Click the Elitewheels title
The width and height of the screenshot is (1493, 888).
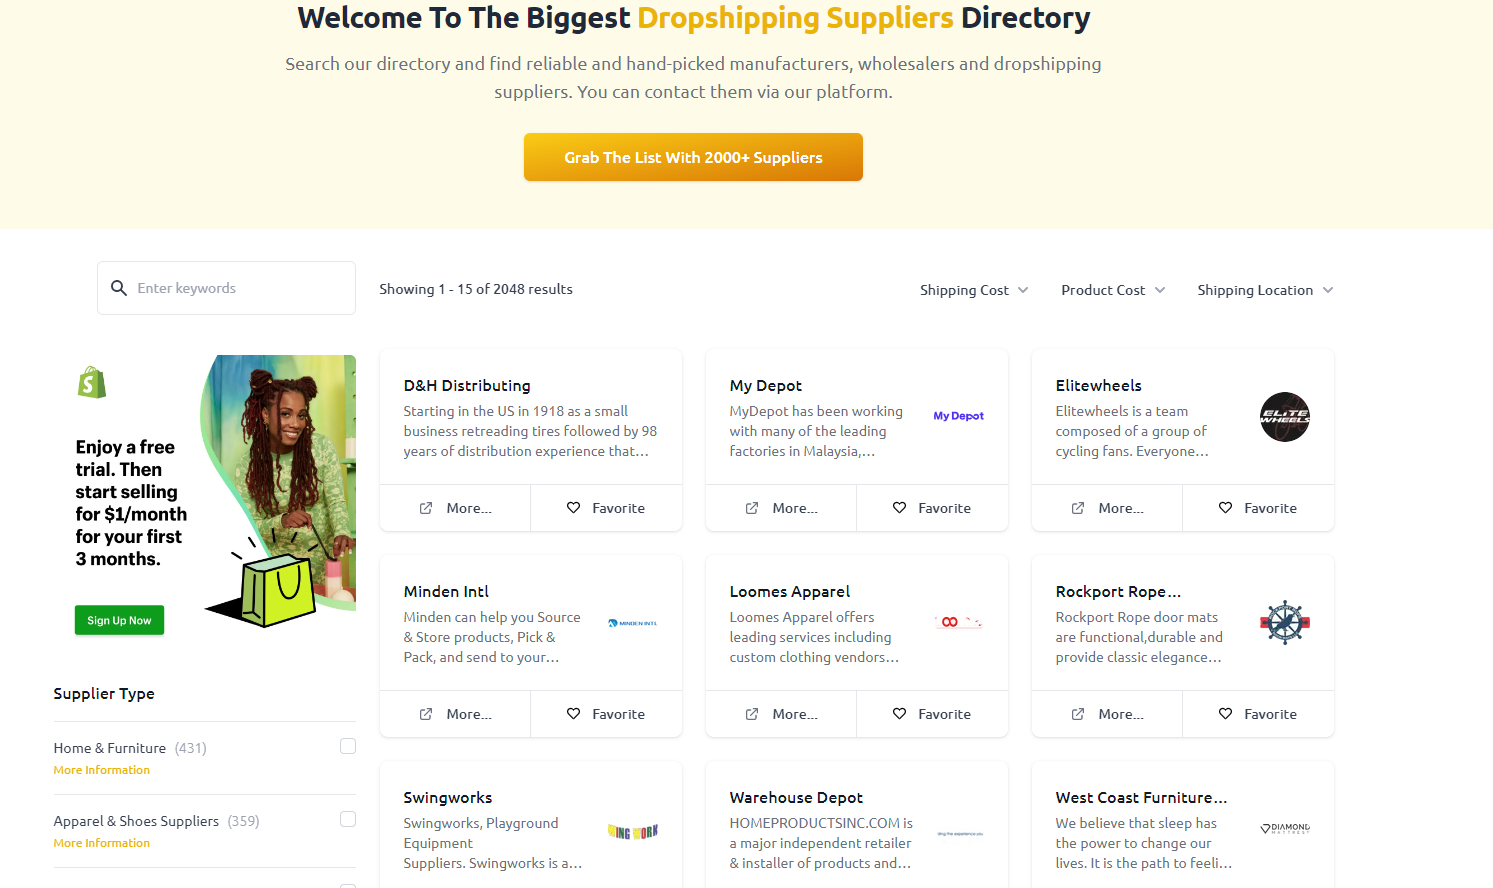pyautogui.click(x=1098, y=385)
